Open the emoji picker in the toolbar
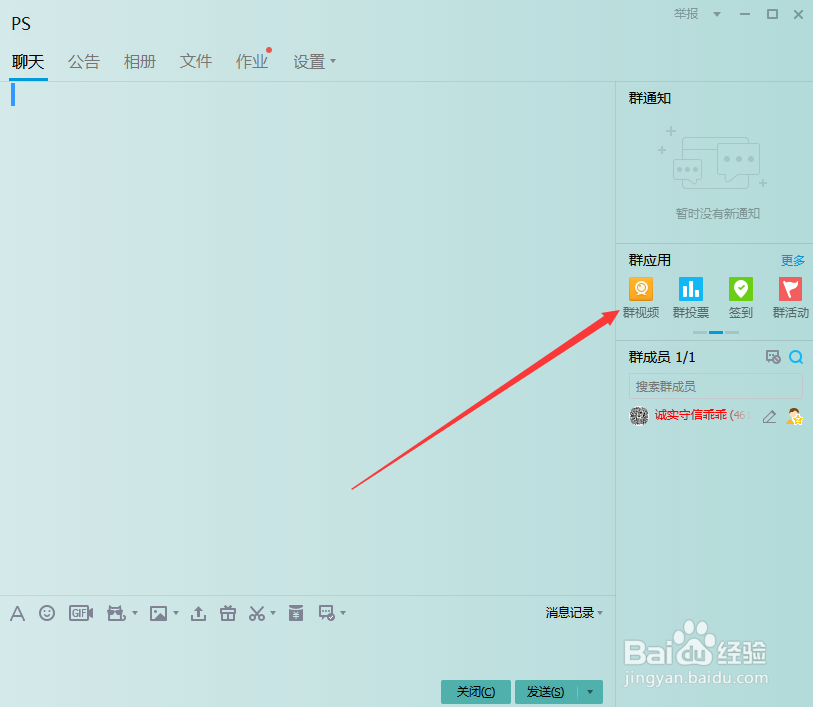Screen dimensions: 813x707 coord(46,612)
